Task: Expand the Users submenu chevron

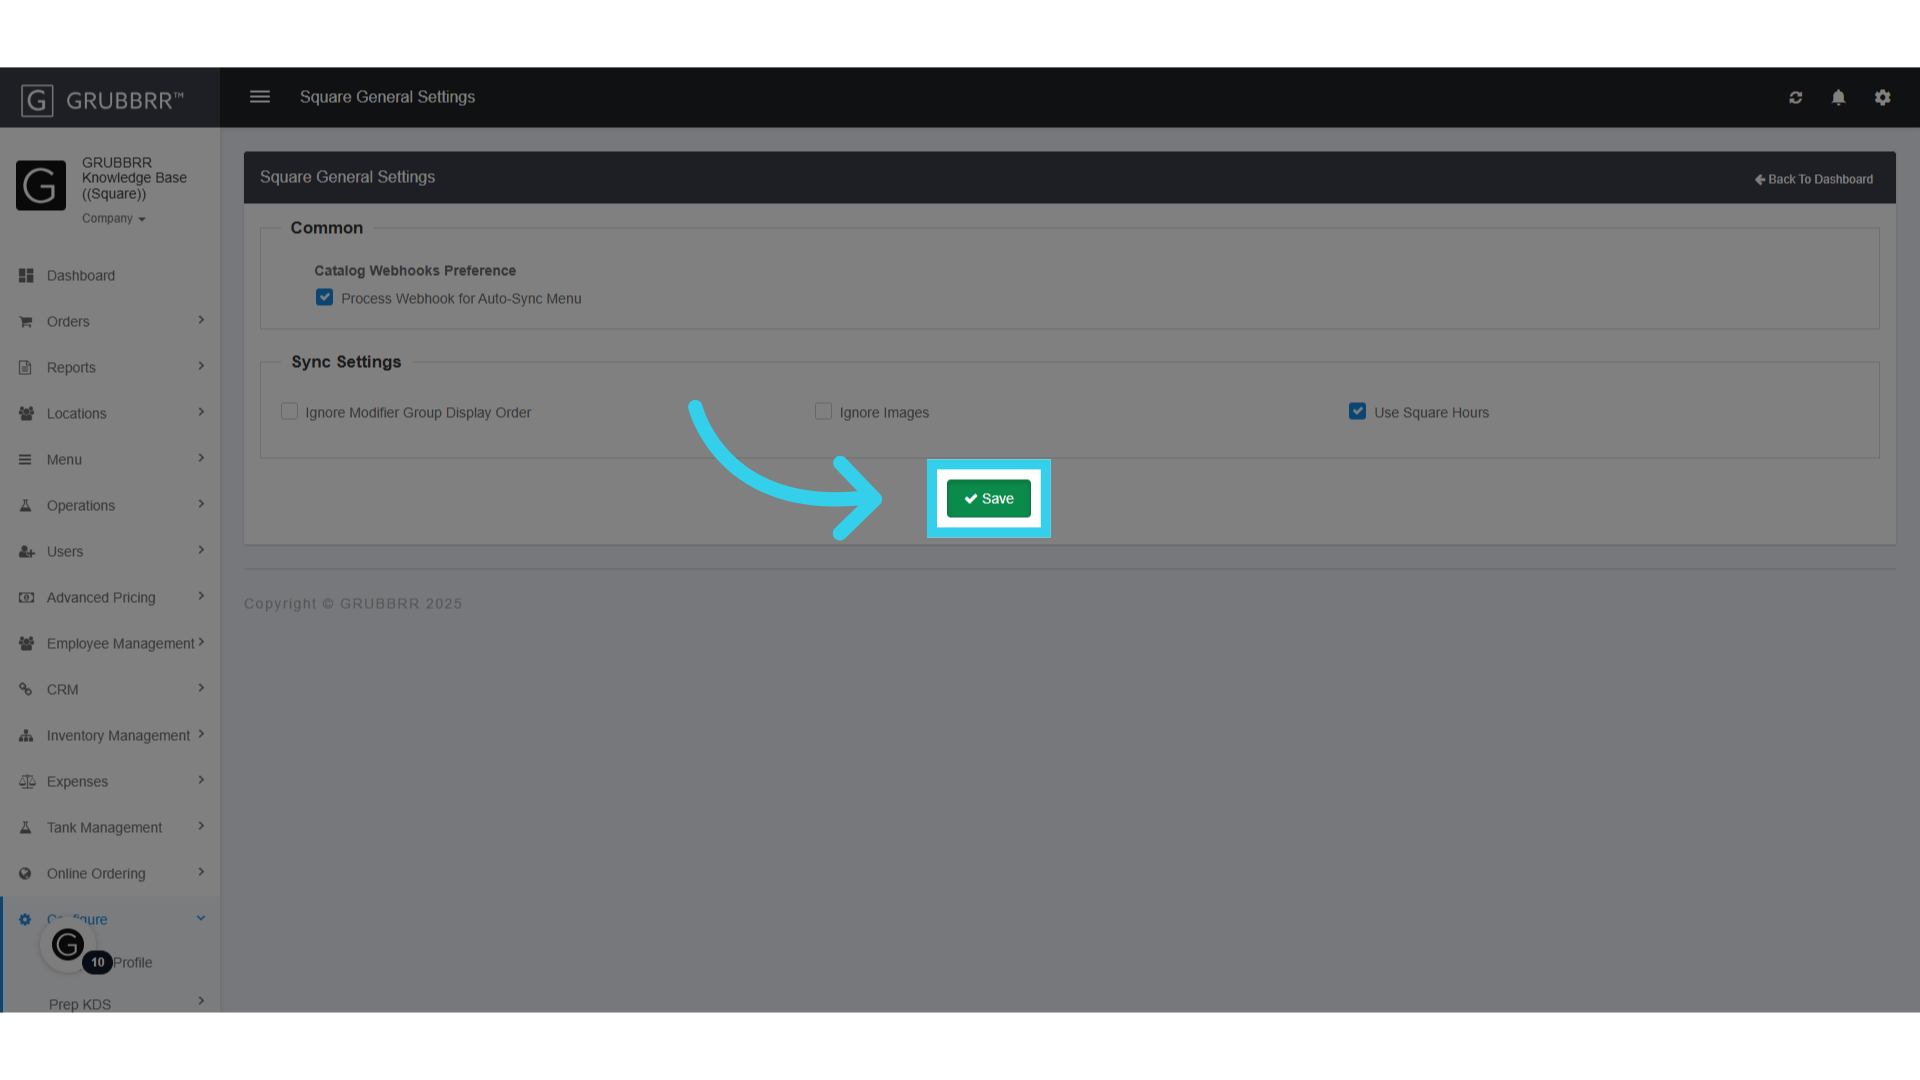Action: pos(201,550)
